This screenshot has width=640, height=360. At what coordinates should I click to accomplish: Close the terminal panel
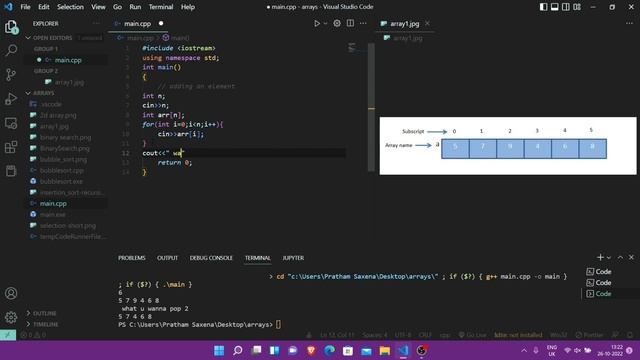coord(631,257)
